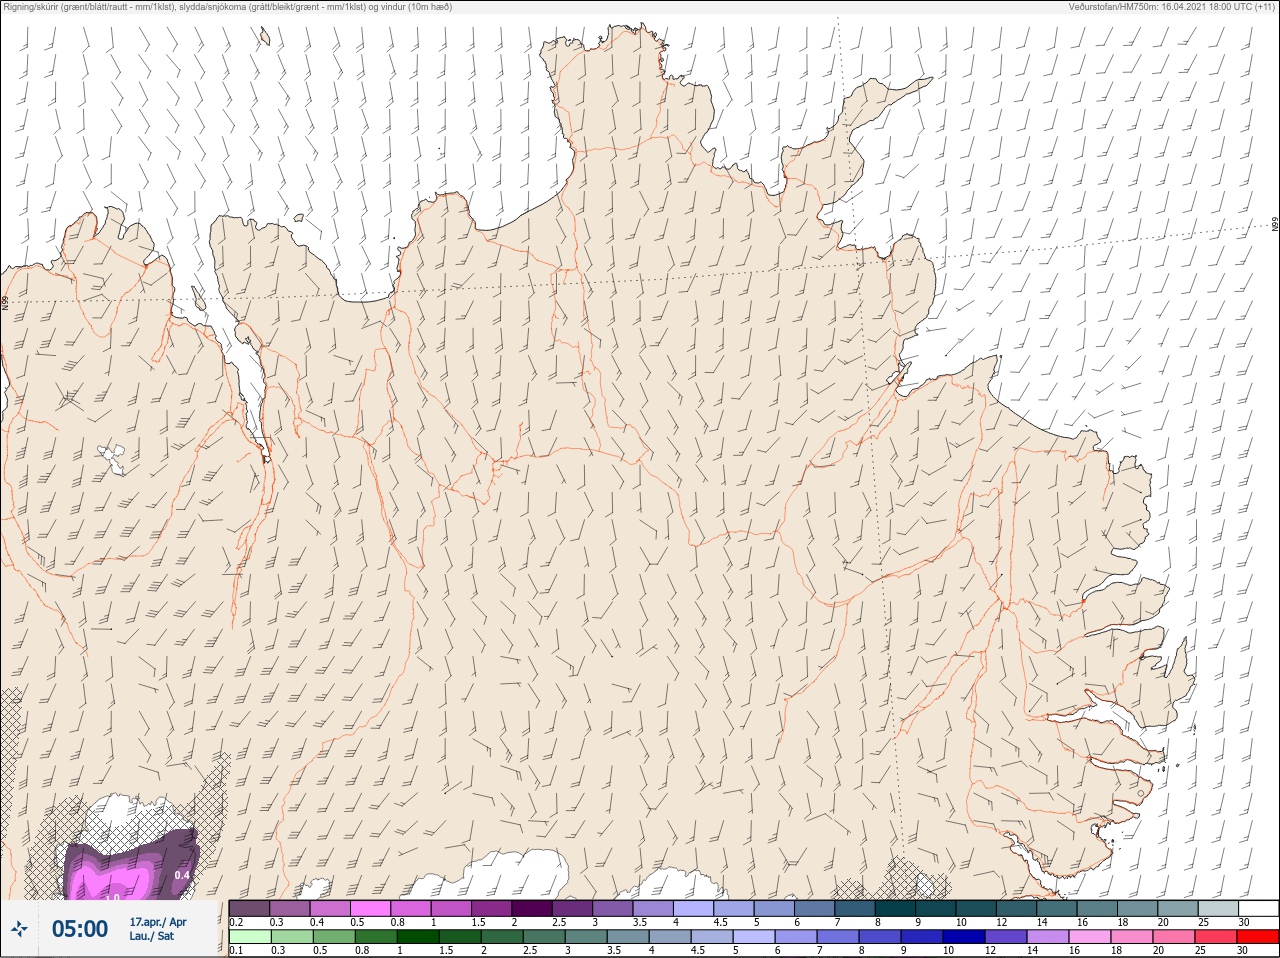
Task: Click the 'Veðurstofan/HM750m: 16.04.2021 18:00 UTC' run label
Action: (x=1173, y=7)
